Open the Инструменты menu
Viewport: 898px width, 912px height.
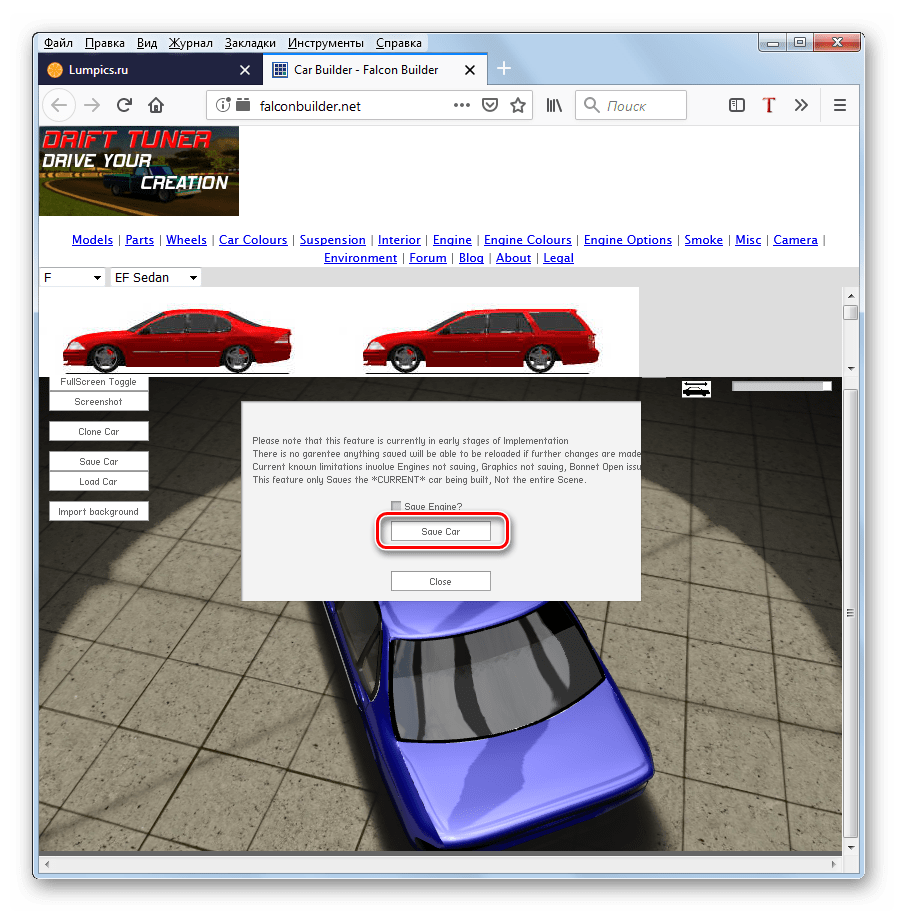click(326, 42)
